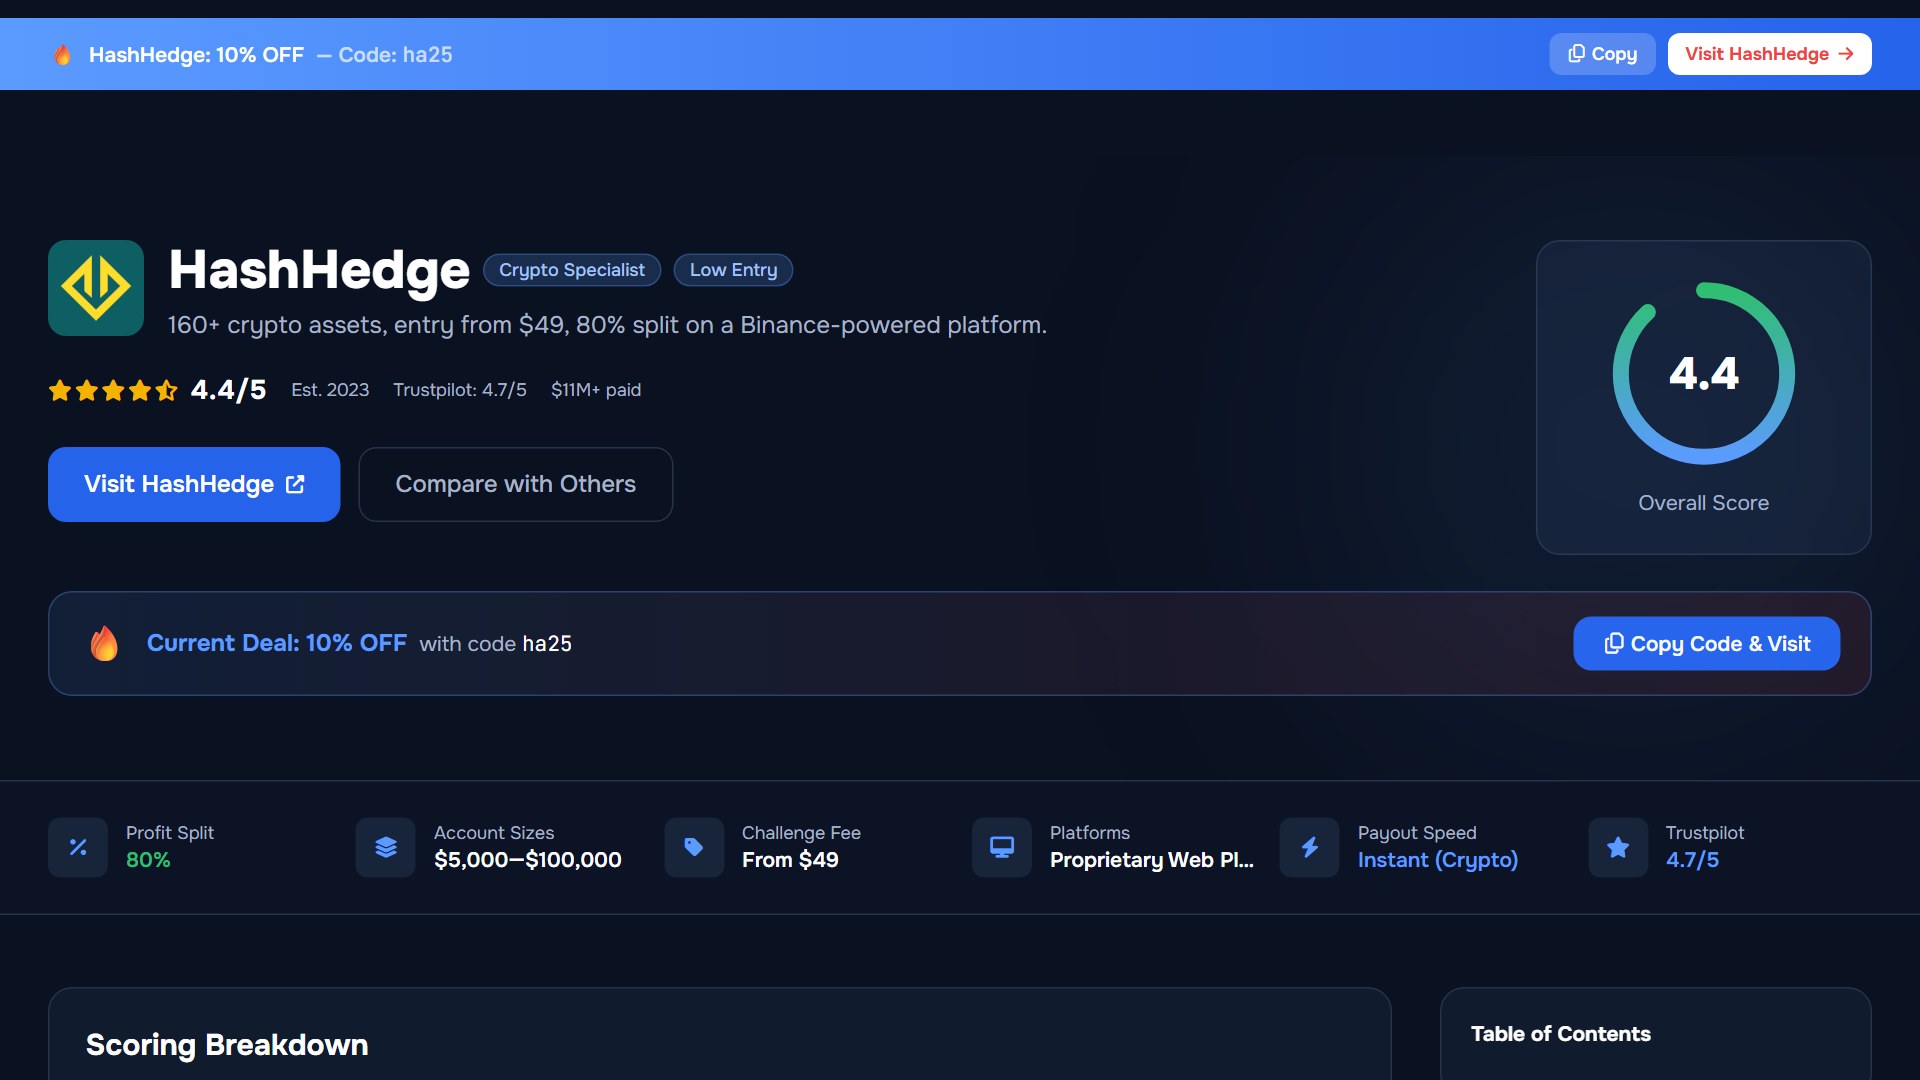Open Visit HashHedge link in top banner
Viewport: 1920px width, 1080px height.
point(1769,54)
